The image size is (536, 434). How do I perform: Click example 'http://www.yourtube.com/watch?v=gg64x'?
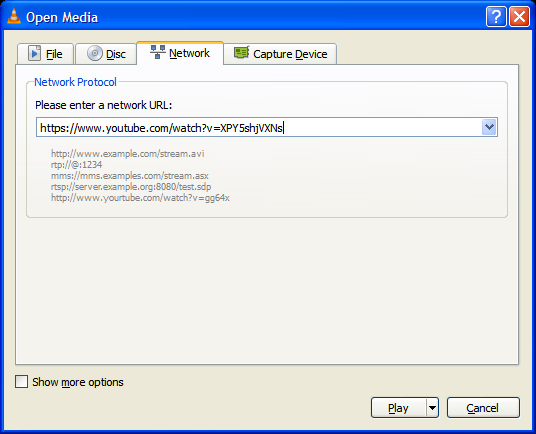(140, 198)
